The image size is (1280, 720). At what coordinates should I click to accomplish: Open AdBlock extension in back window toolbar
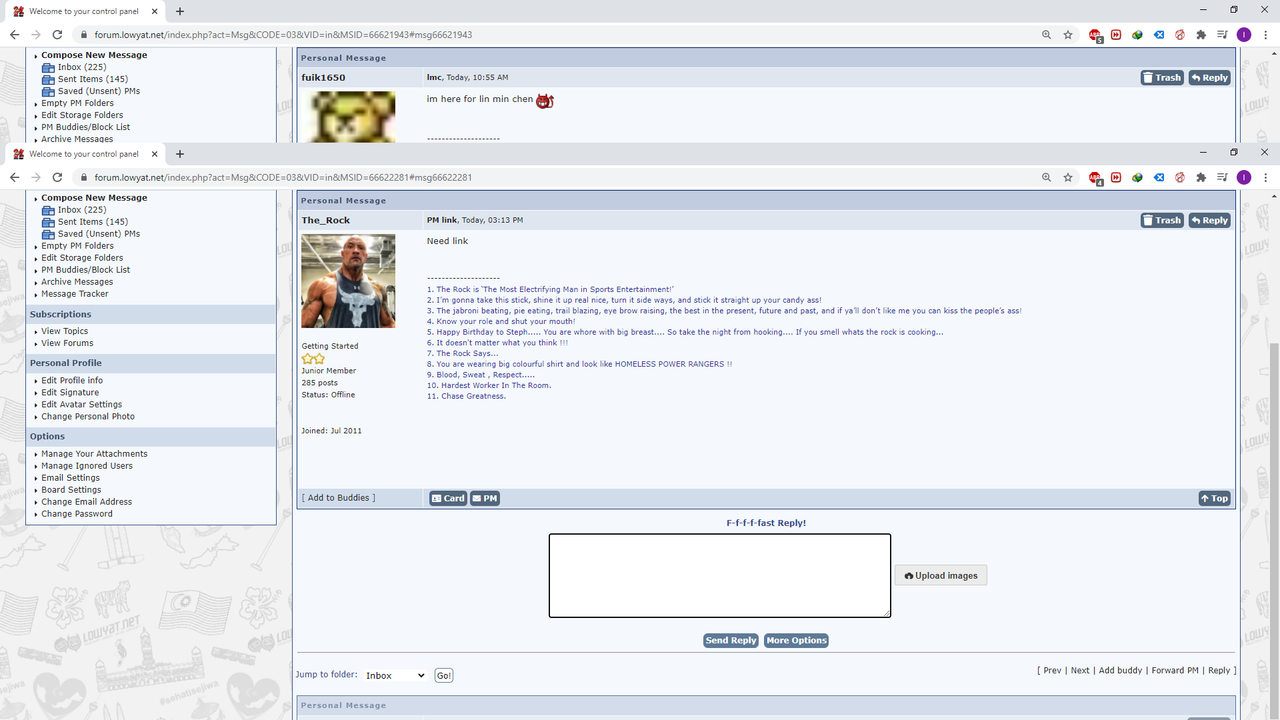click(1096, 35)
